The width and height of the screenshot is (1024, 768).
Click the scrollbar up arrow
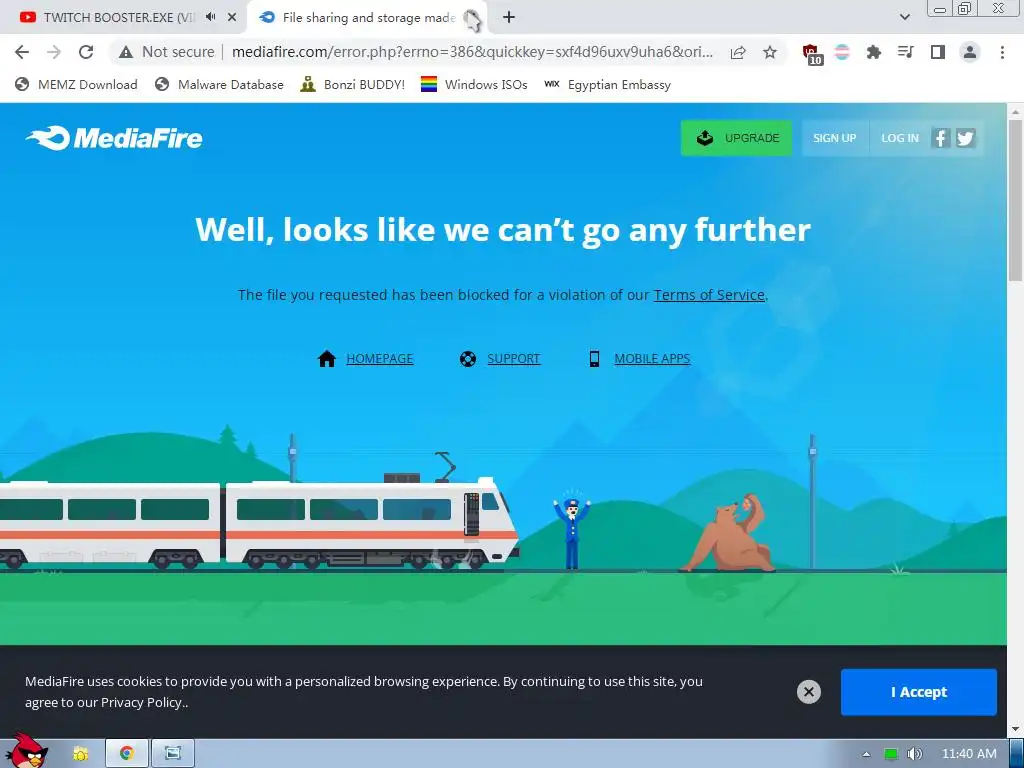click(x=1016, y=112)
